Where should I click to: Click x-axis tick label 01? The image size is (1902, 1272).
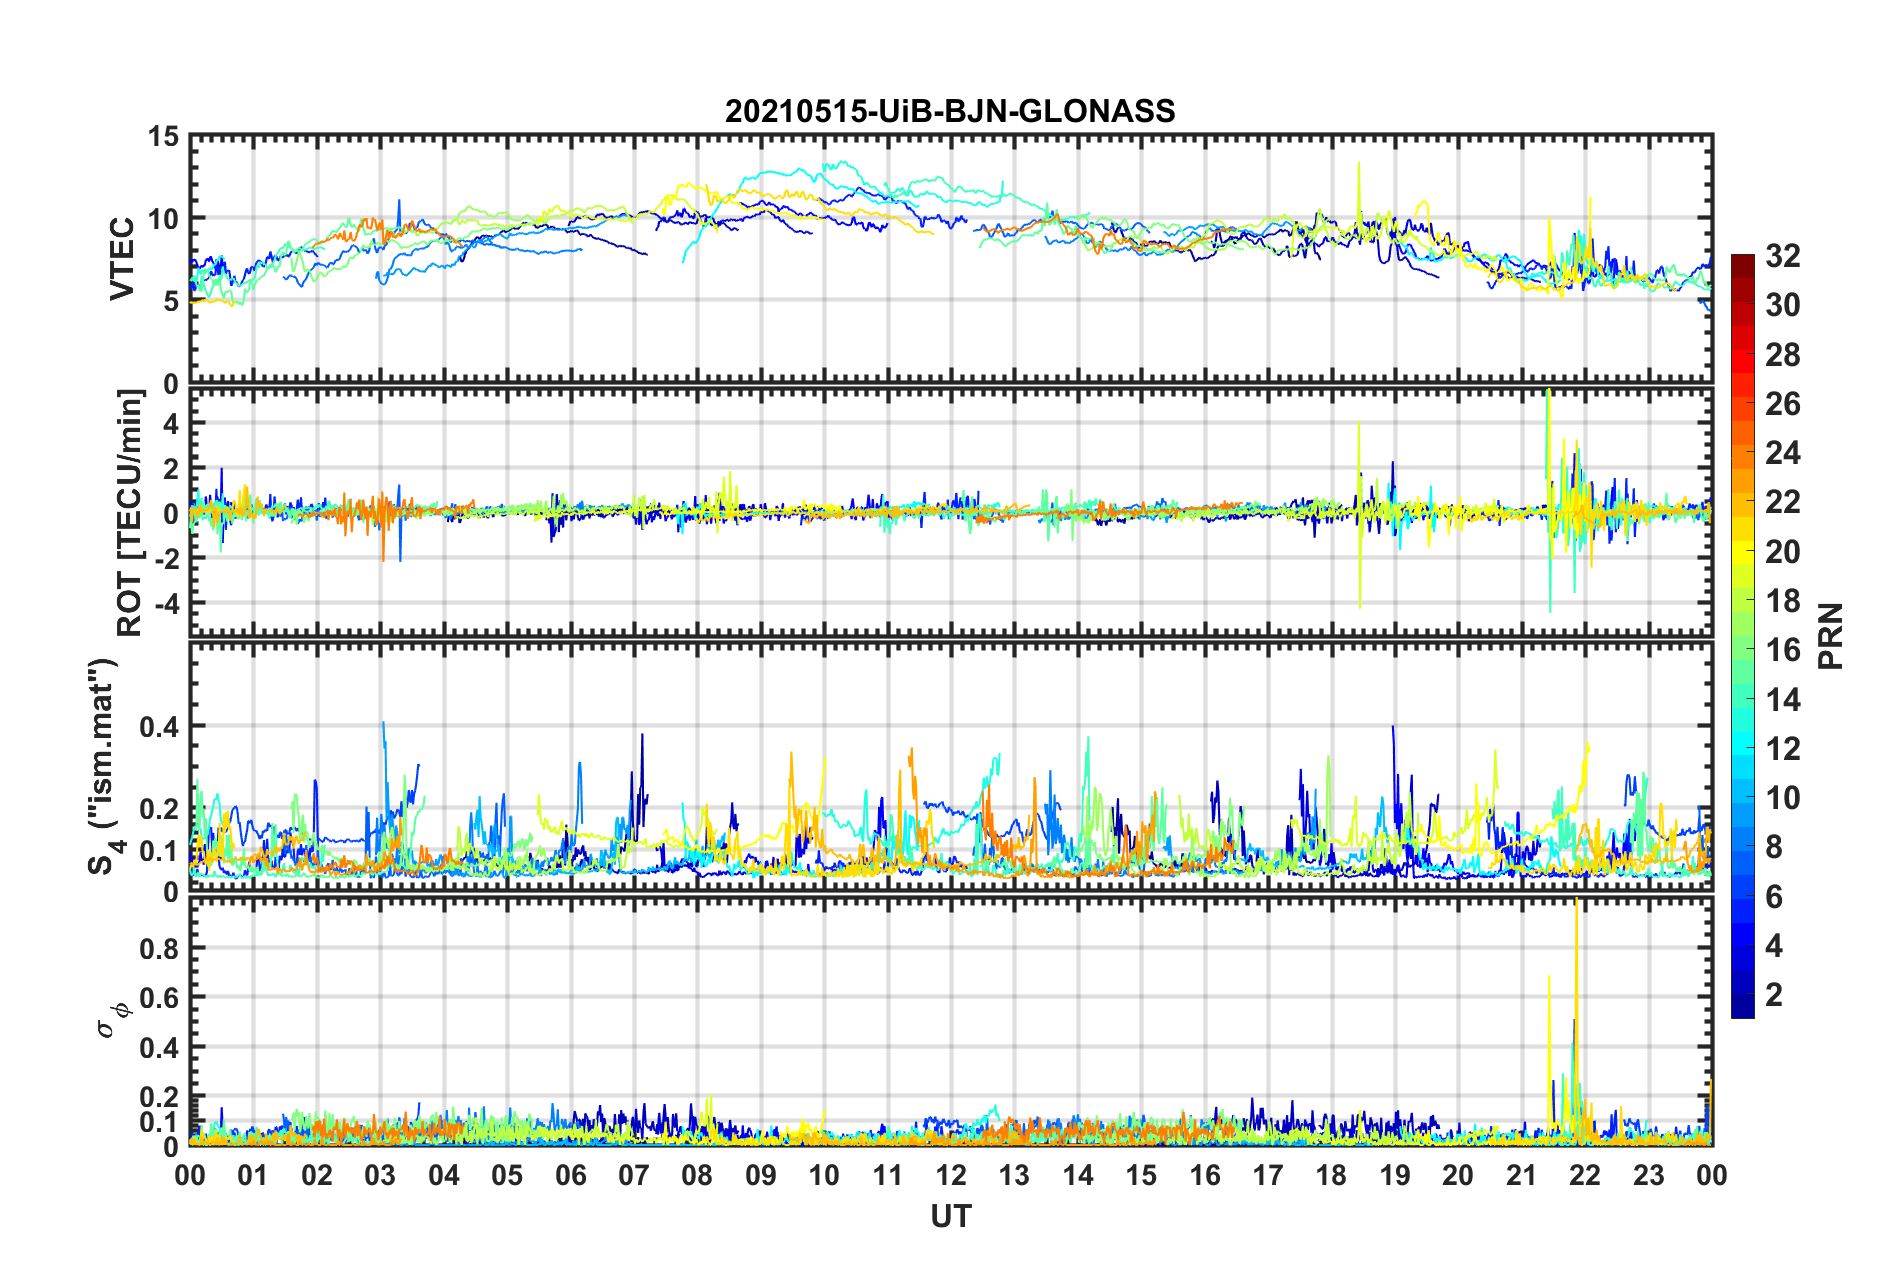[253, 1175]
